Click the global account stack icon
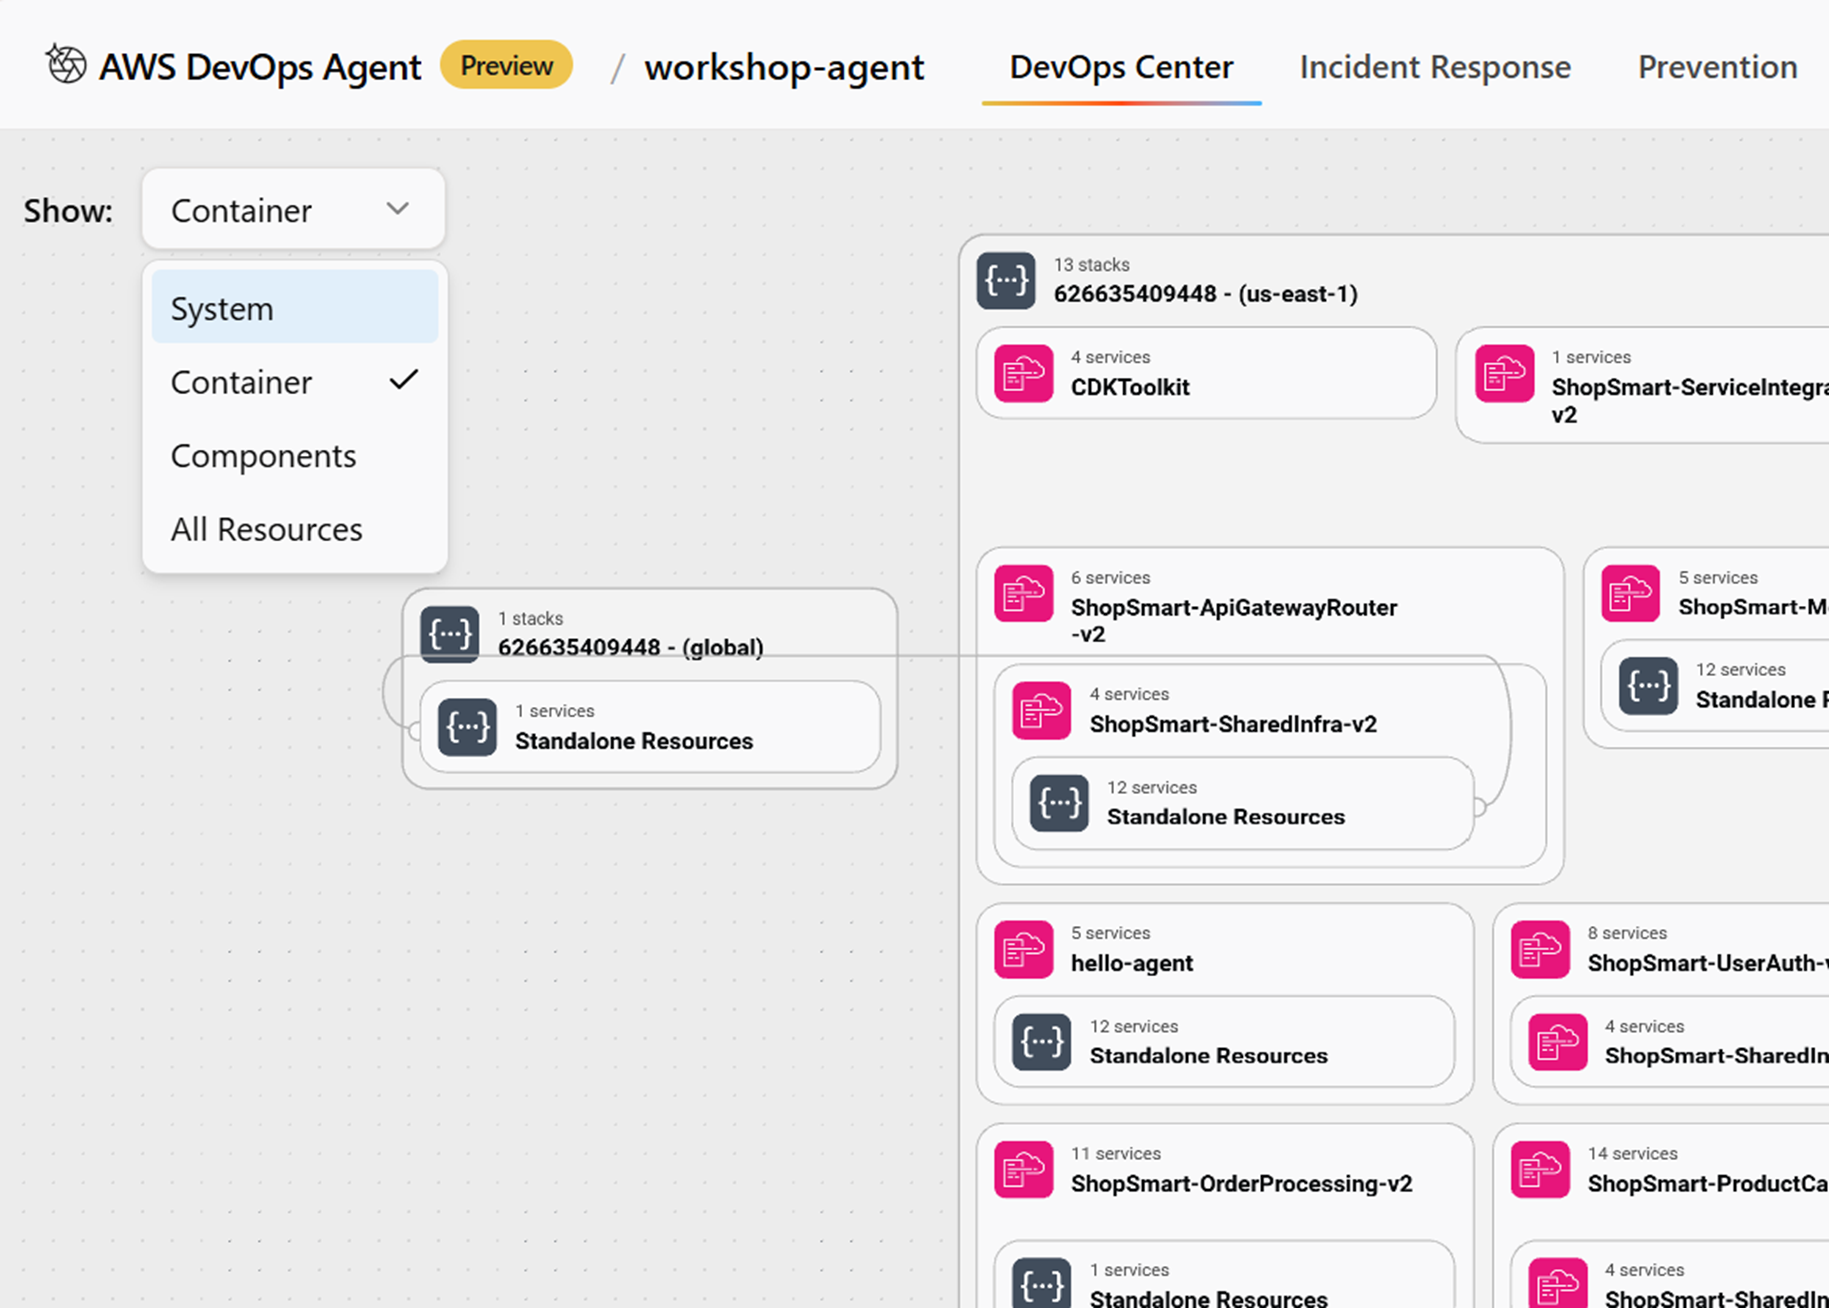1829x1308 pixels. 449,634
